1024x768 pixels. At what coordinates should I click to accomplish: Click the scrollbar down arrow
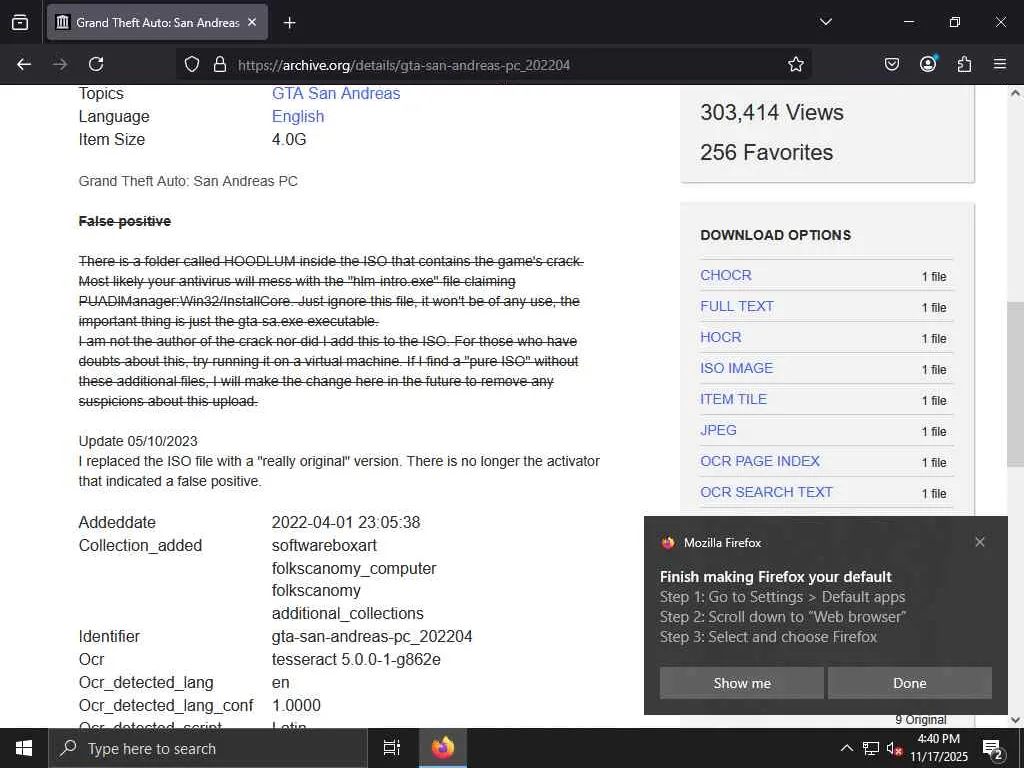click(1015, 720)
